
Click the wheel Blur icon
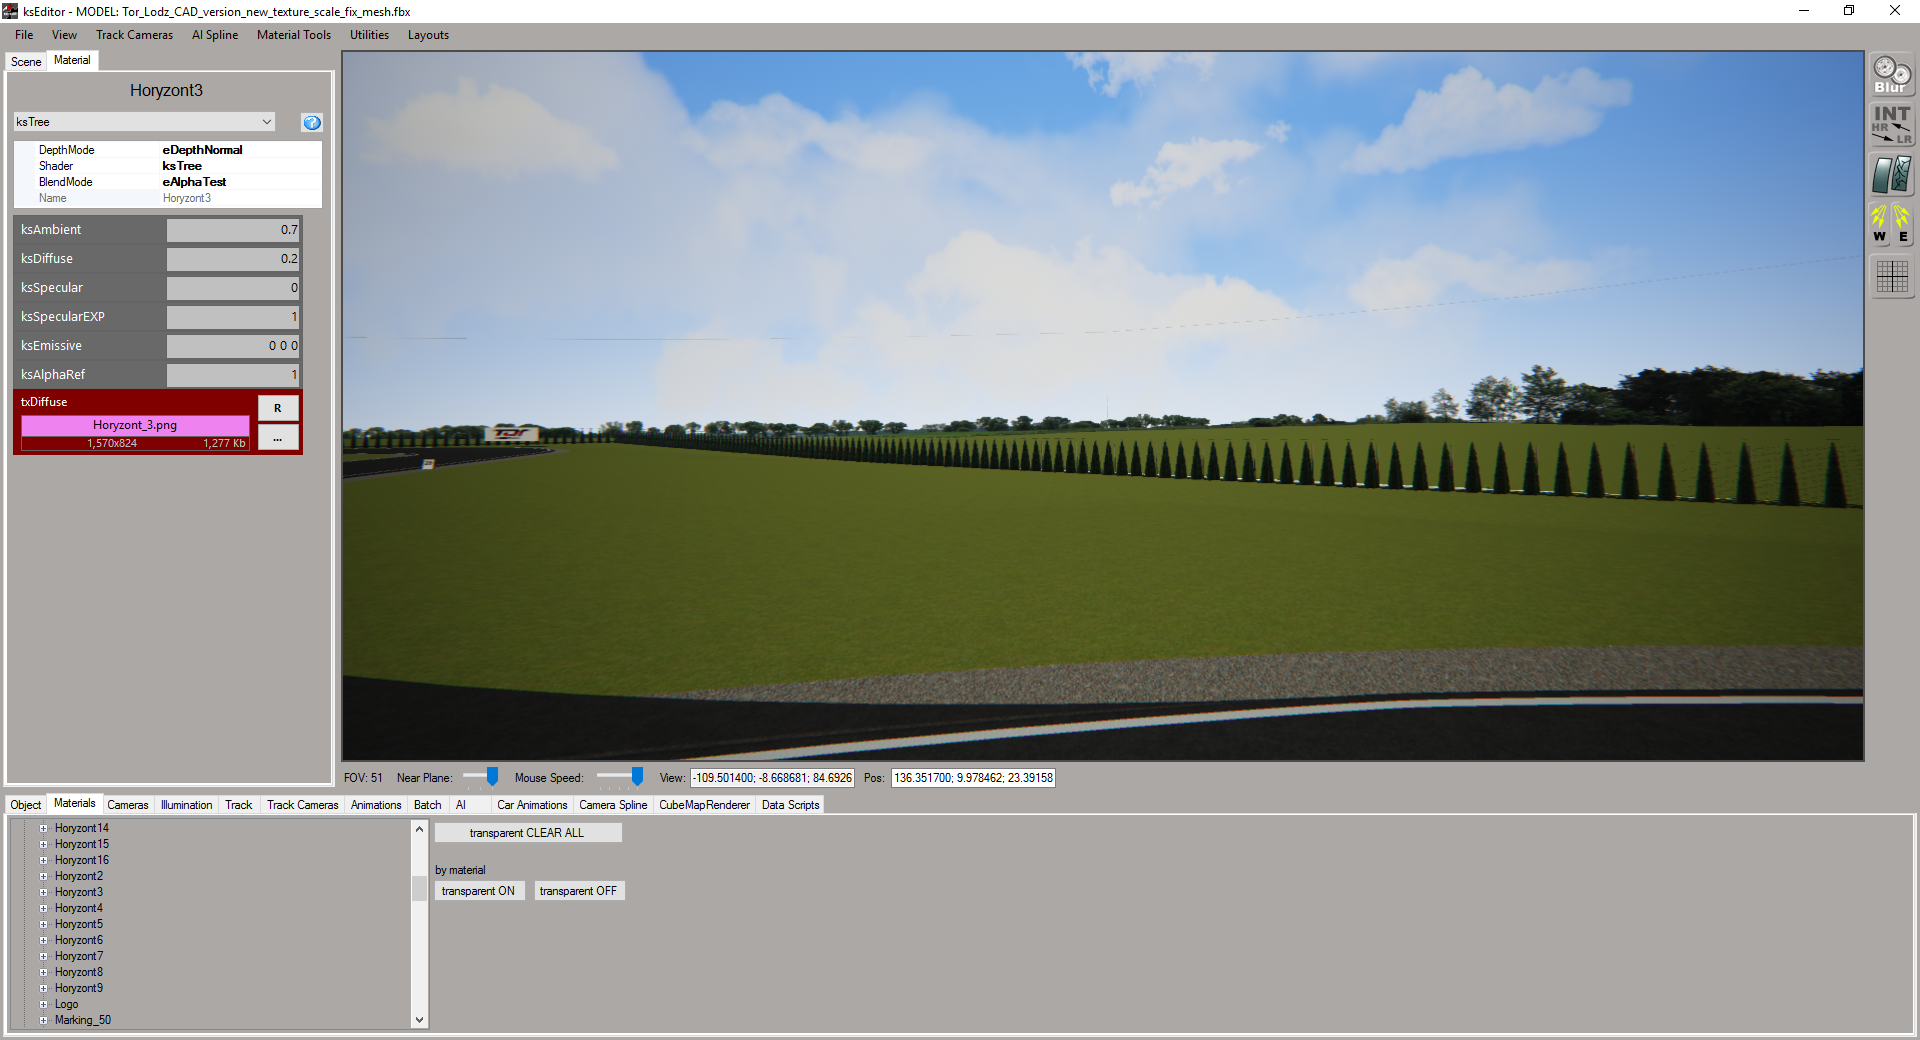(x=1891, y=75)
